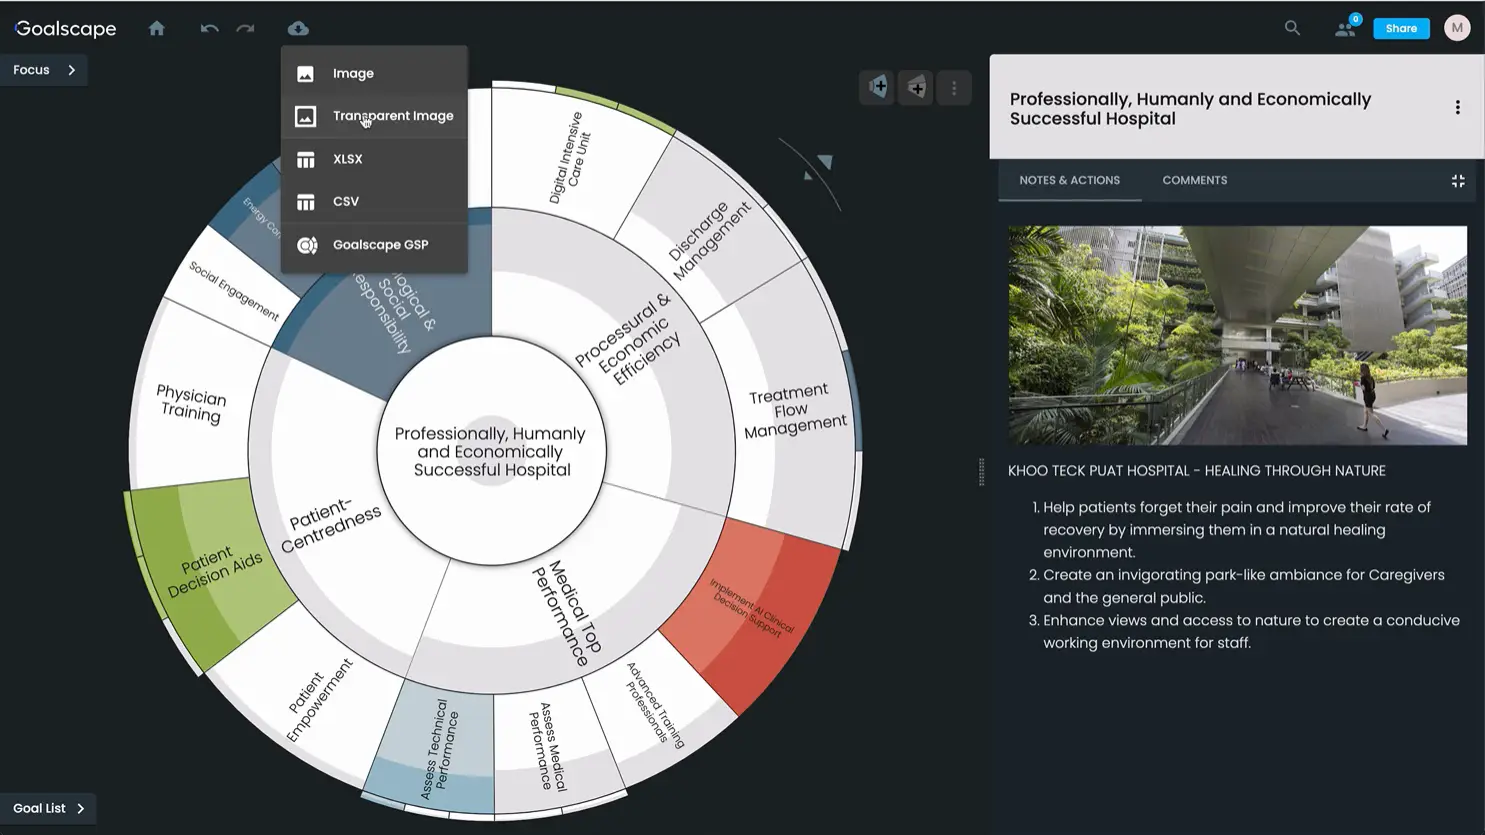Open the goal title three-dot menu
Screen dimensions: 1485x835
1457,108
